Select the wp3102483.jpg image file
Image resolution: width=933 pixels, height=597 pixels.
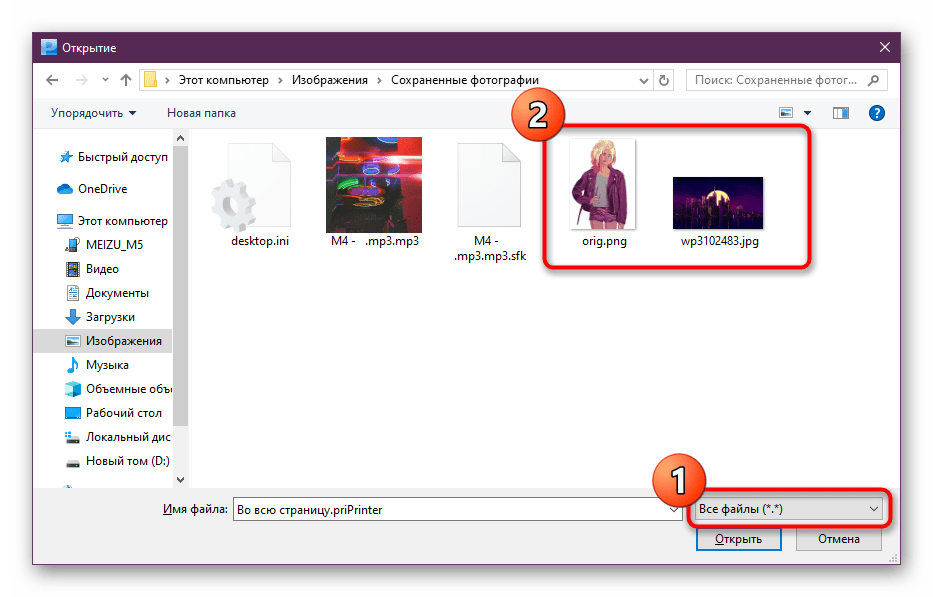pos(717,203)
